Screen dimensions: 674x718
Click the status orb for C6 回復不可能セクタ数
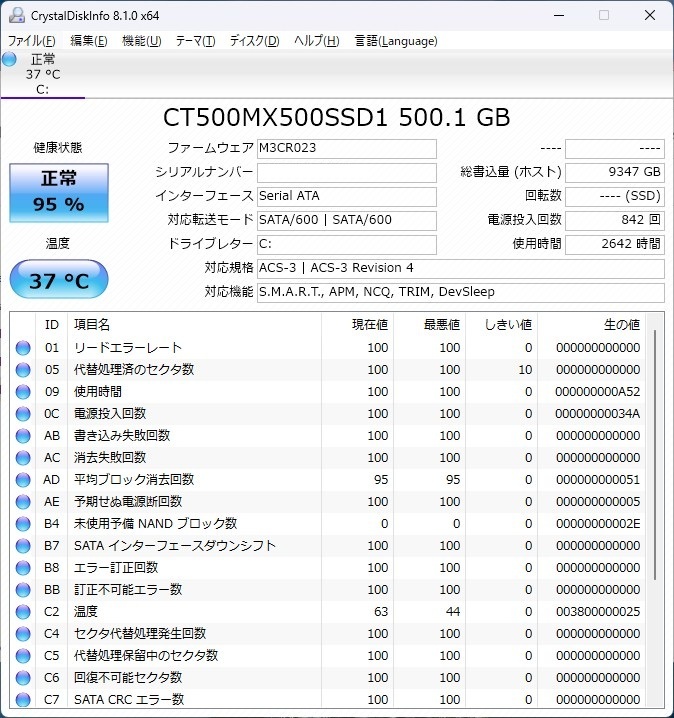23,678
